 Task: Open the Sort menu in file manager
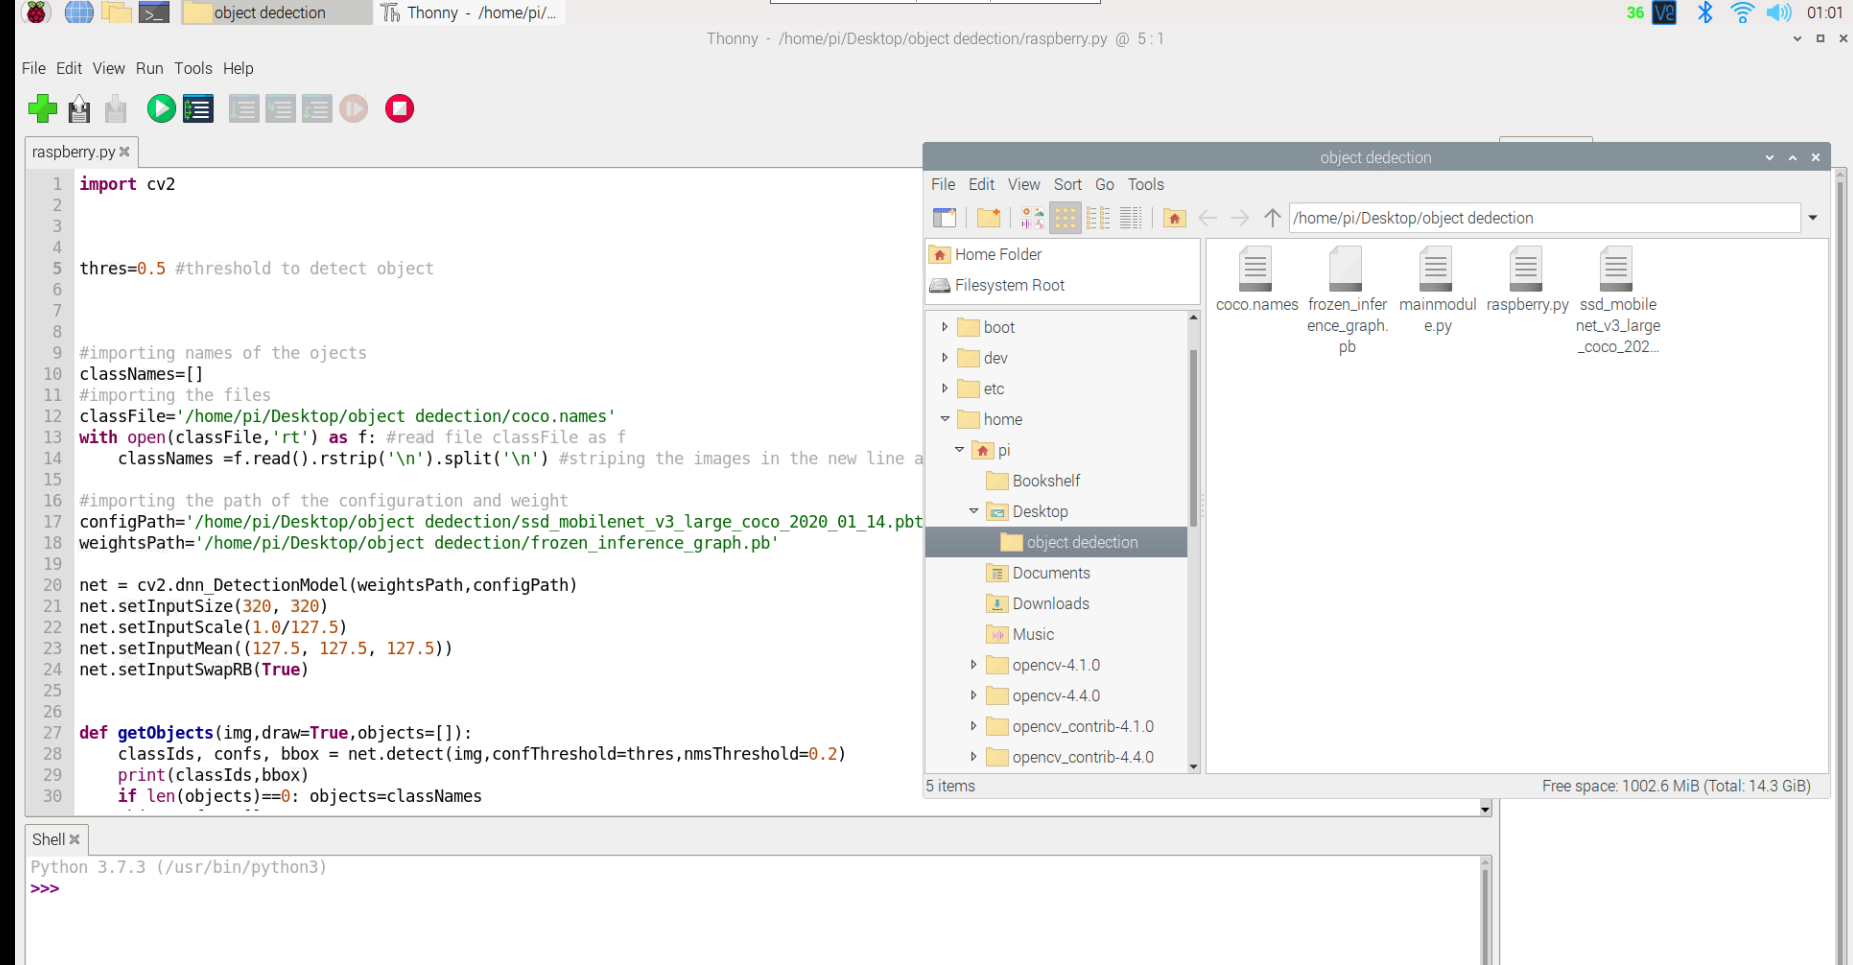click(x=1067, y=184)
